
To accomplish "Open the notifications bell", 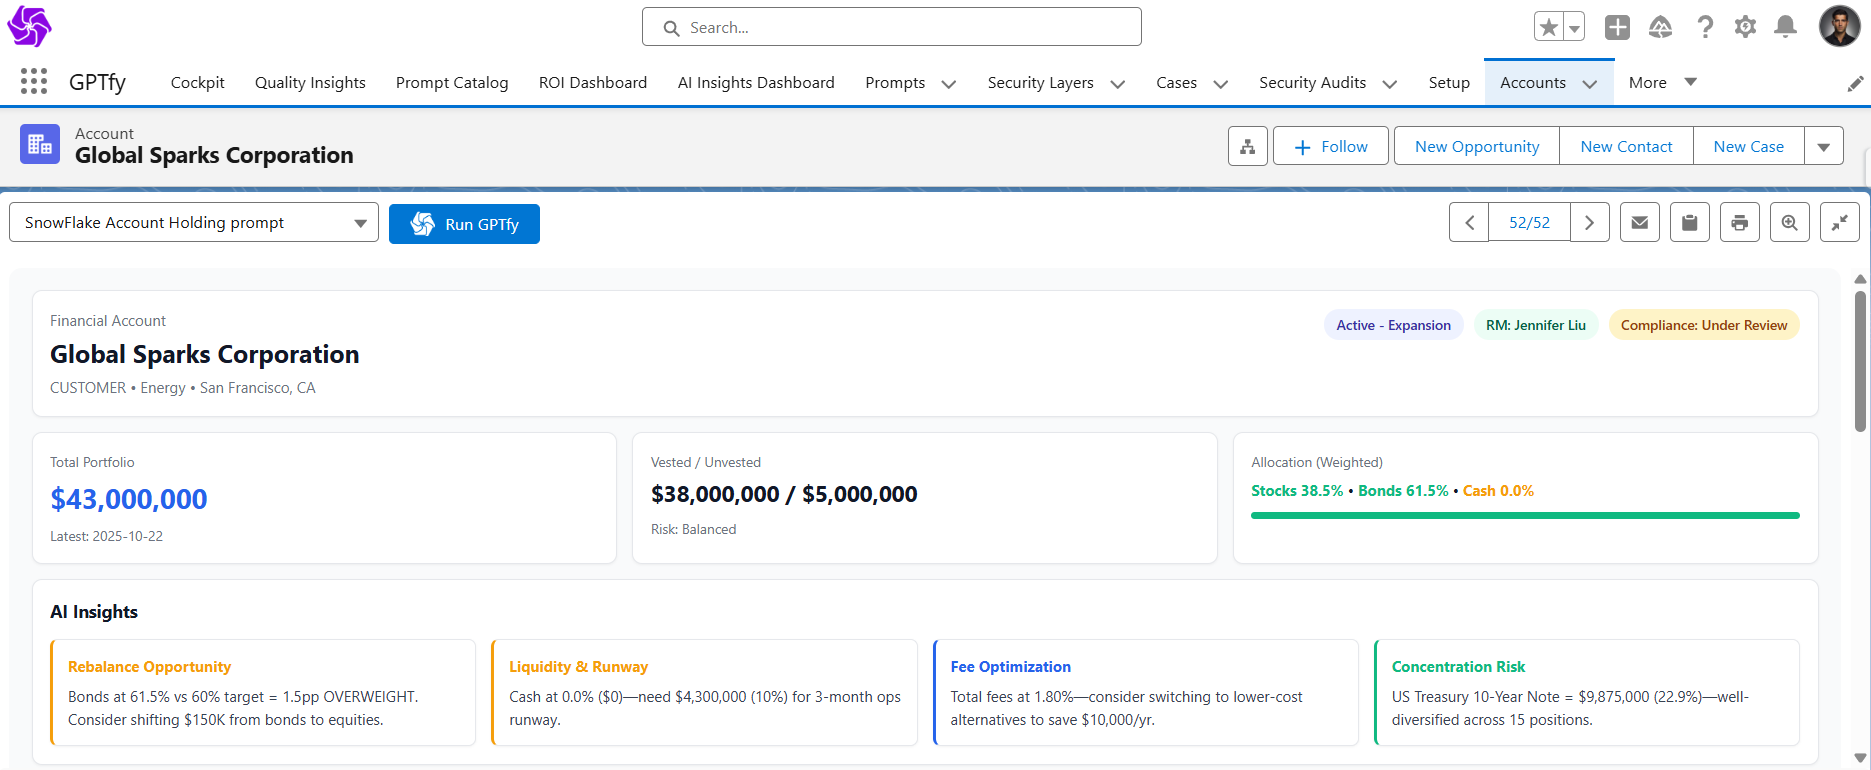I will pyautogui.click(x=1785, y=27).
